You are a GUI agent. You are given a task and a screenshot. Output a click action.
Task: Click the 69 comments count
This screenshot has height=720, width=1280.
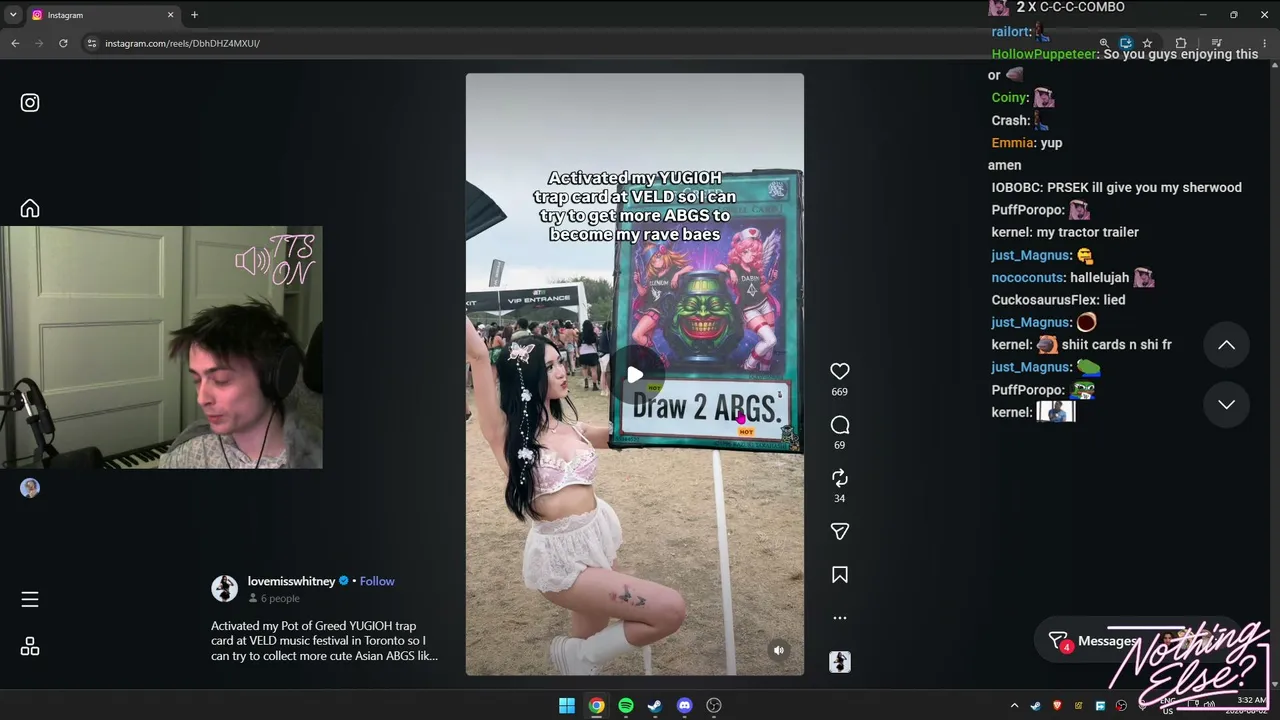(840, 445)
